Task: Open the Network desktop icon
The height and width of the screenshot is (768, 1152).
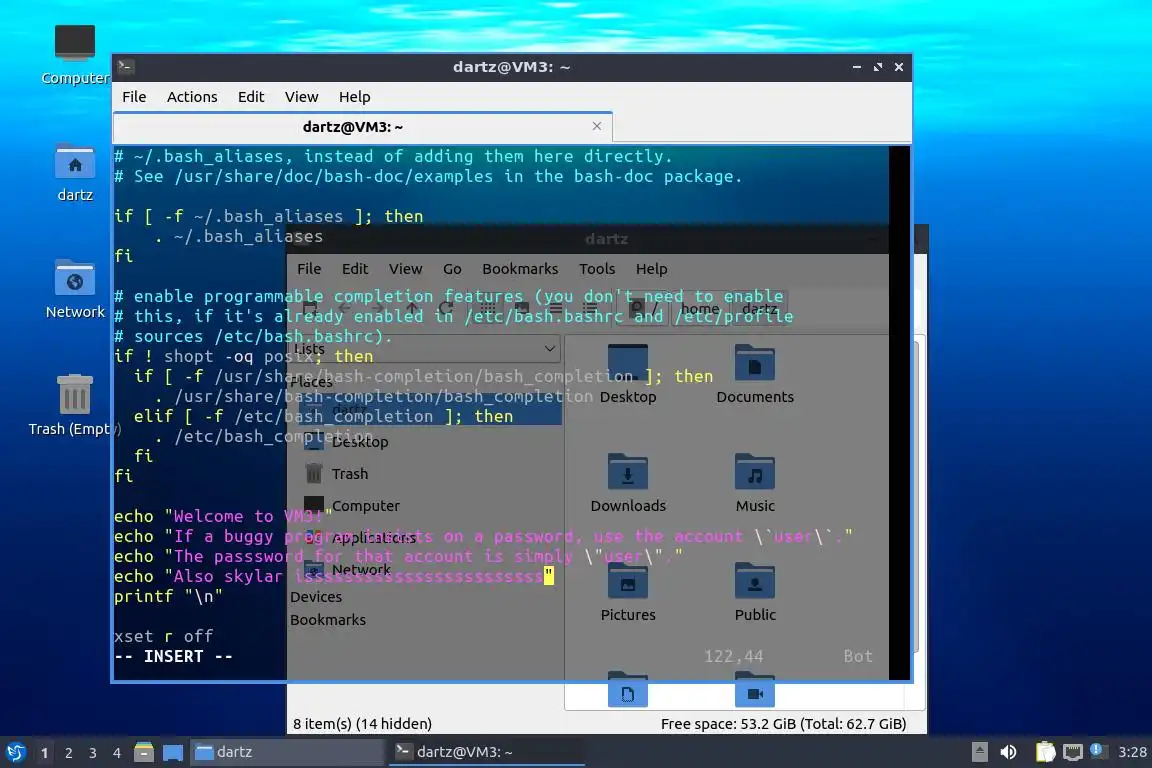Action: point(74,290)
